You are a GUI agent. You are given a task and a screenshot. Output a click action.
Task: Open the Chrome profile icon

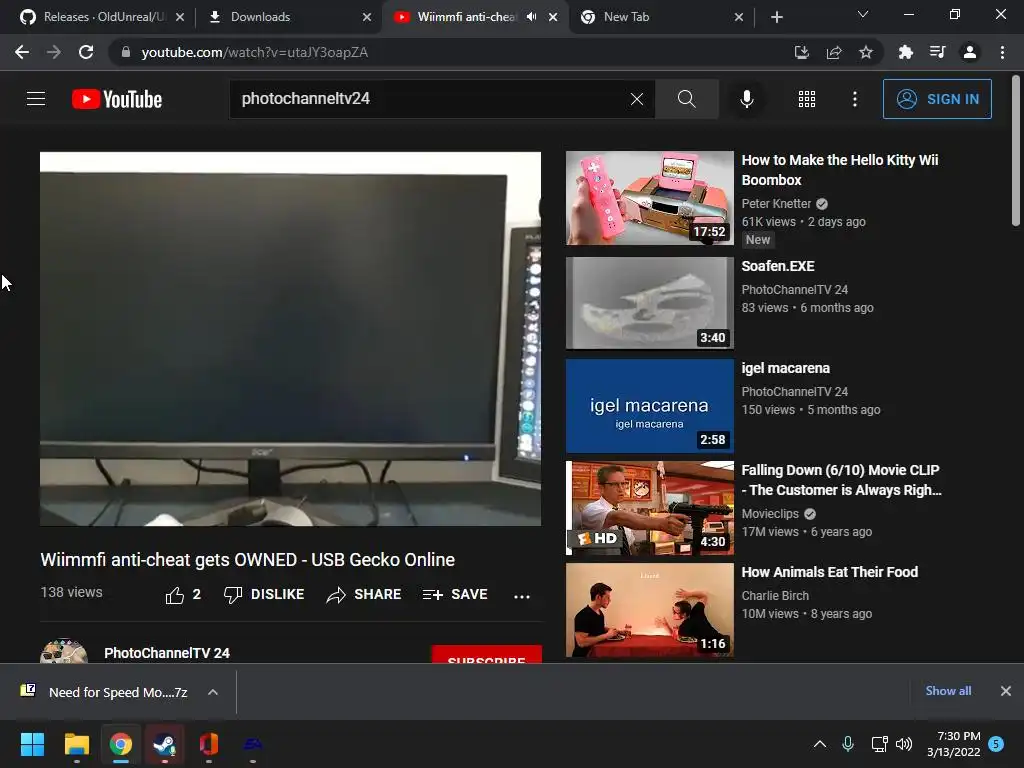tap(970, 52)
